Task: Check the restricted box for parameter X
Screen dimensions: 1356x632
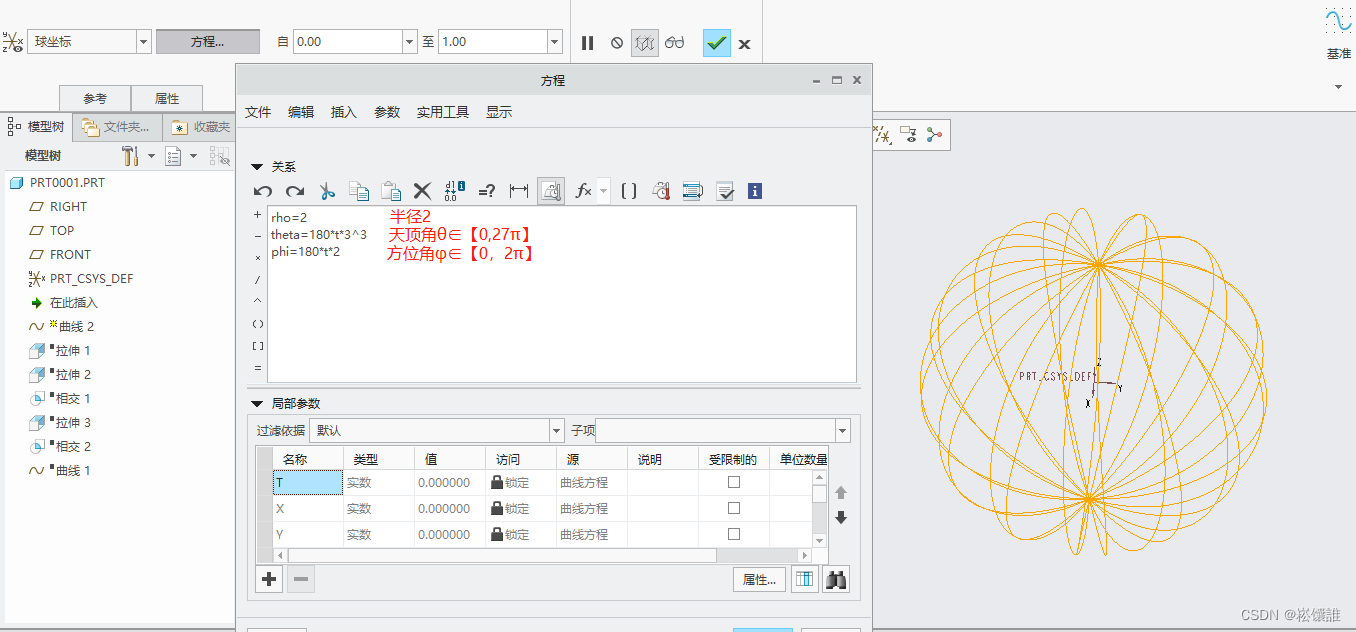Action: click(734, 508)
